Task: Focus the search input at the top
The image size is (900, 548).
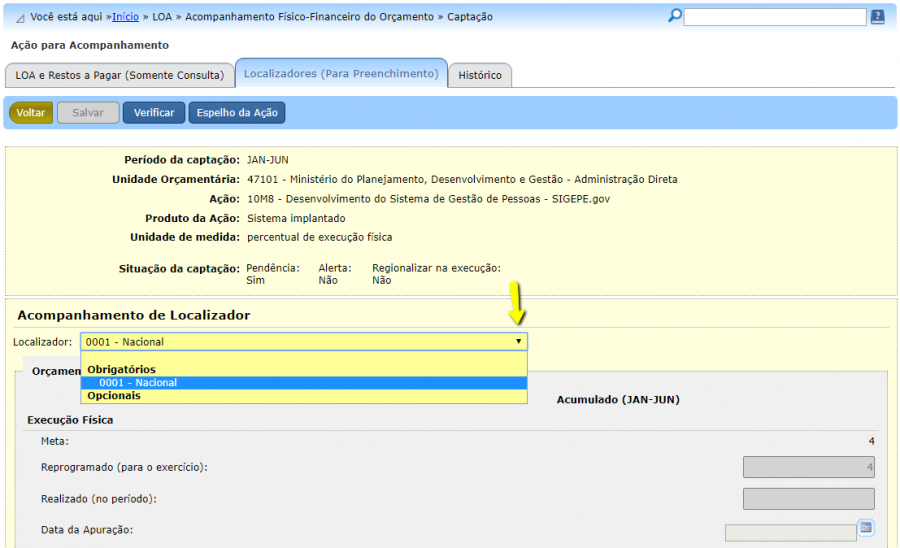Action: (775, 17)
